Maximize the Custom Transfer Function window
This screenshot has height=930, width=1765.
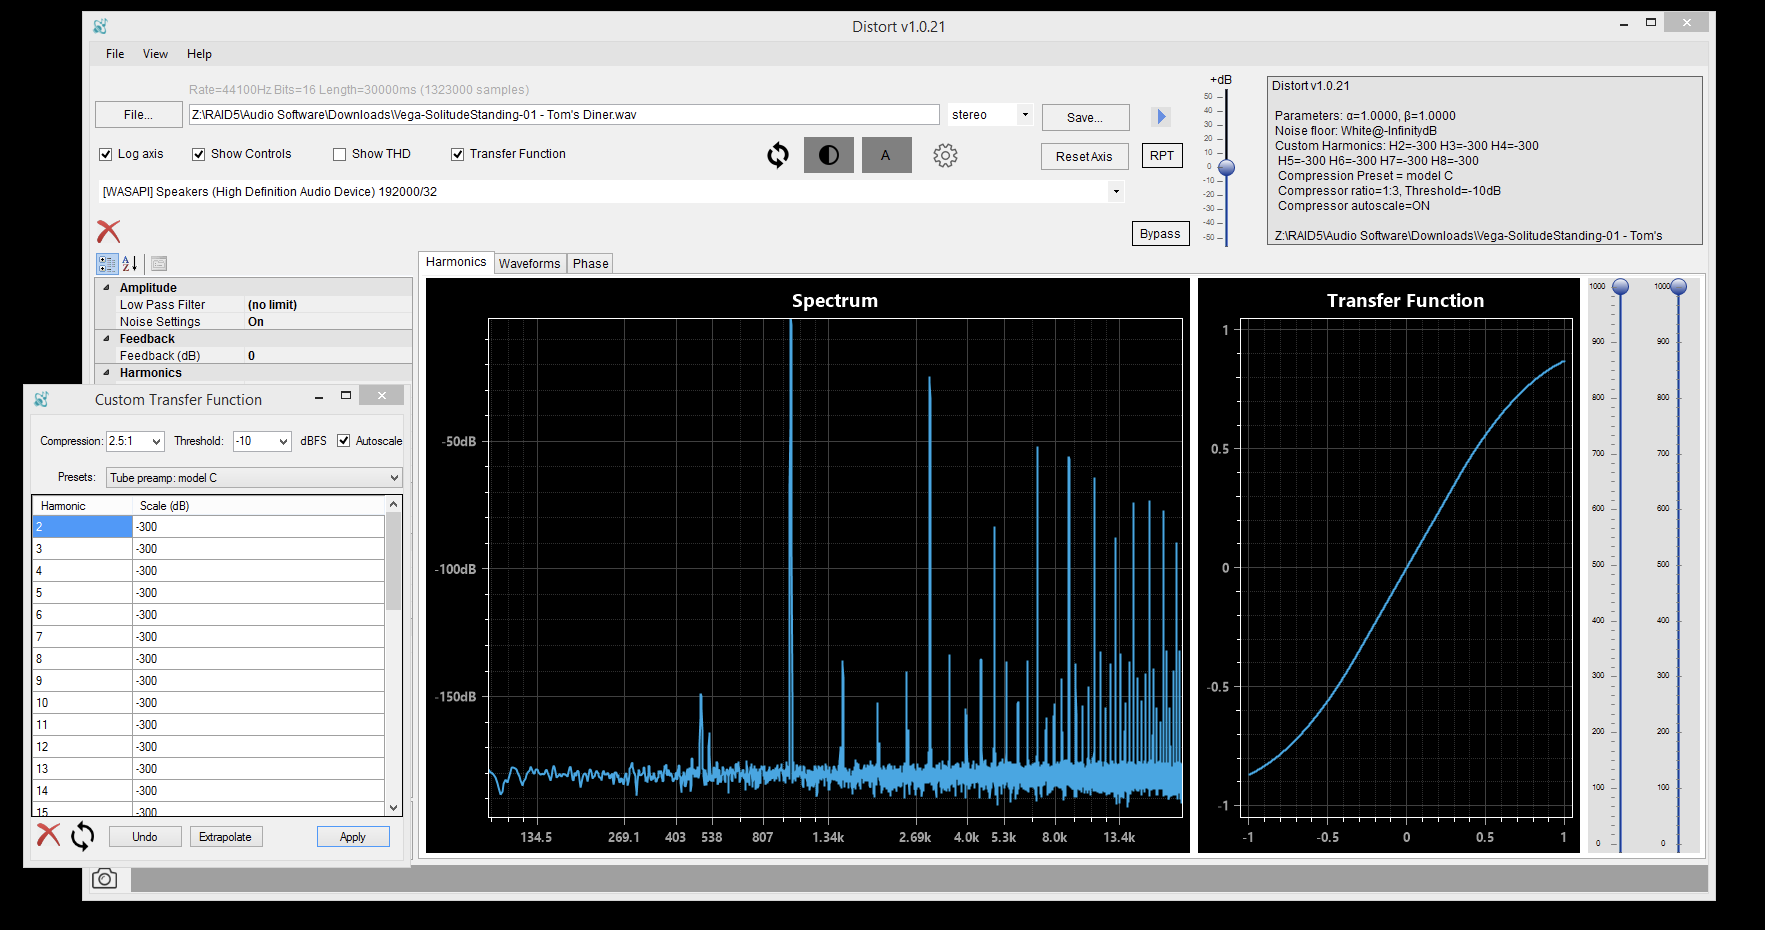click(346, 396)
